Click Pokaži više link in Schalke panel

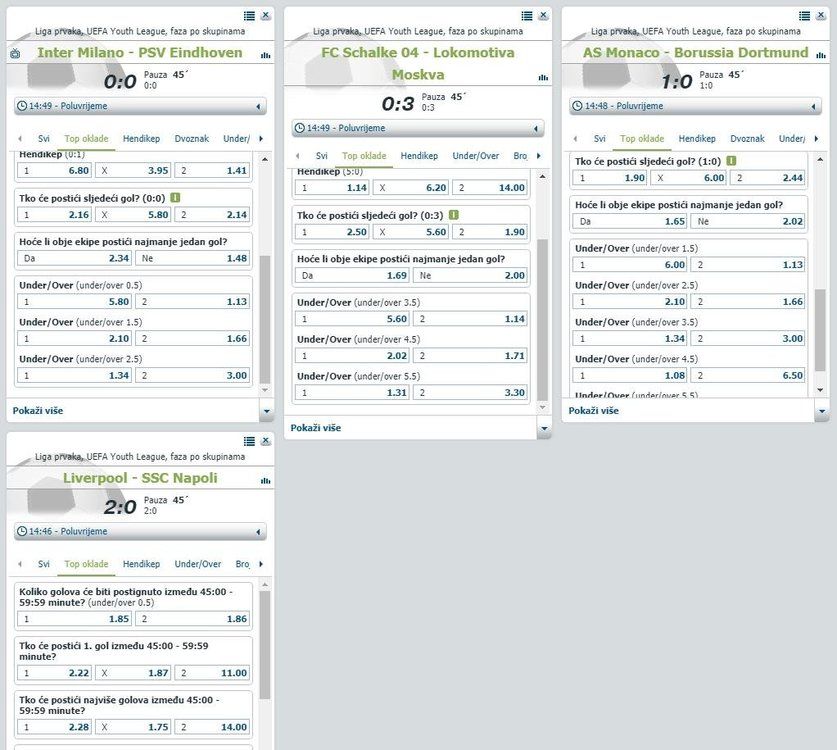315,428
